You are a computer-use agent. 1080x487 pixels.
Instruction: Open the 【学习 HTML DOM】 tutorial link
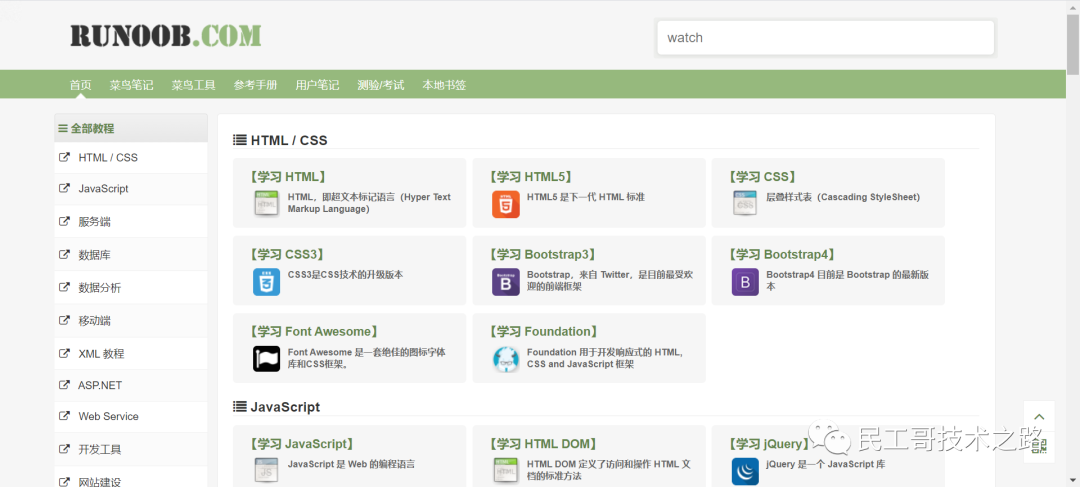click(x=543, y=444)
